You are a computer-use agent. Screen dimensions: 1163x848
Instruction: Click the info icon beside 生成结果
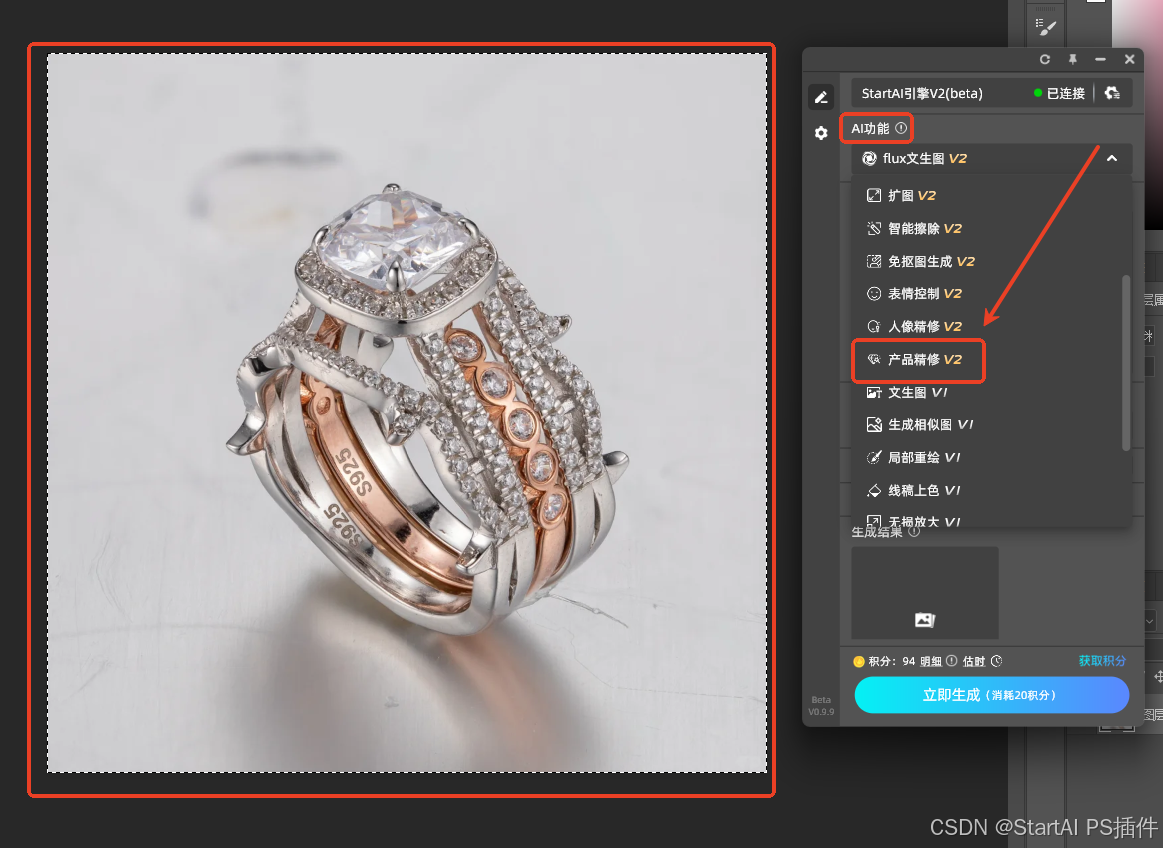click(914, 532)
